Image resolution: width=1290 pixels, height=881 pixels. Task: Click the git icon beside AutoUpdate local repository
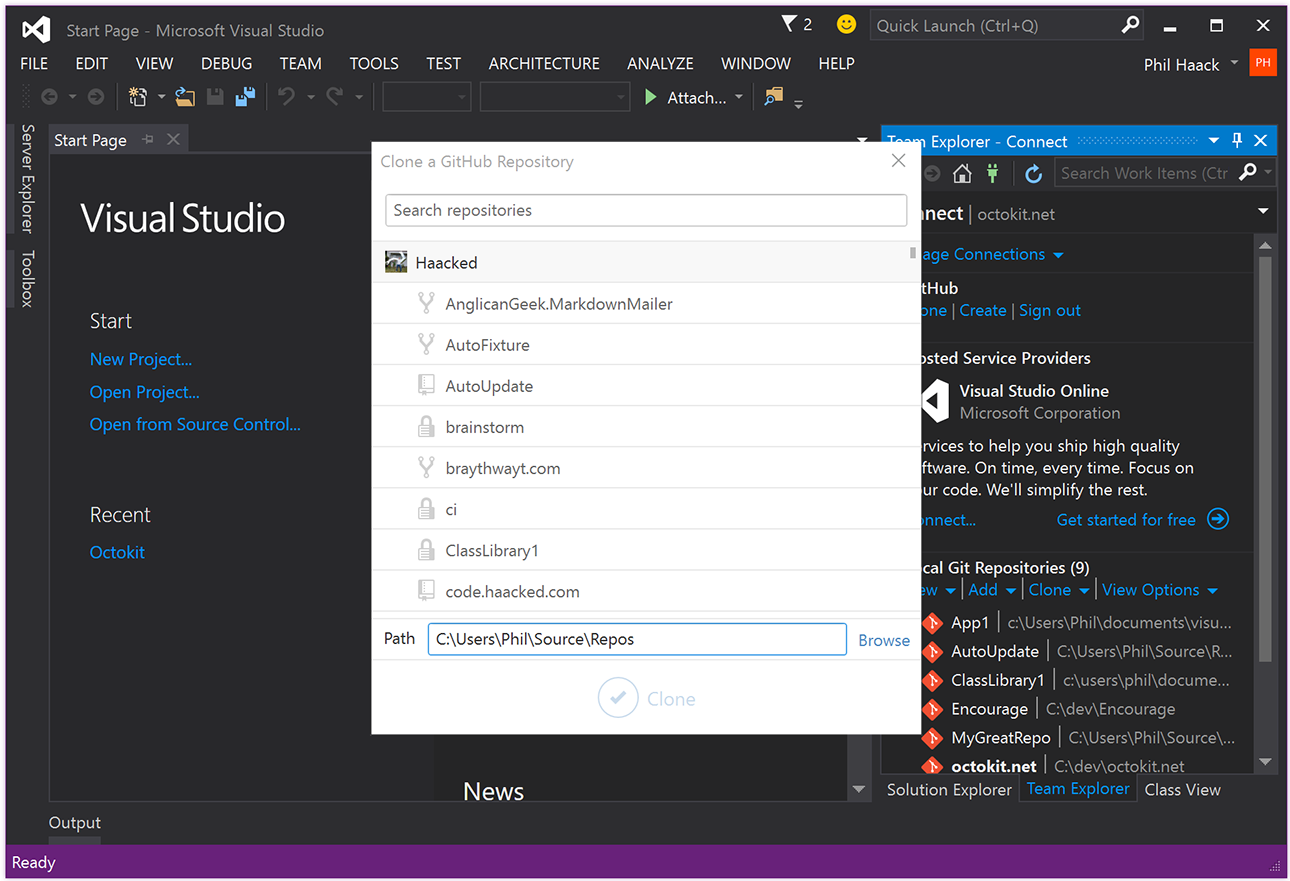(932, 652)
